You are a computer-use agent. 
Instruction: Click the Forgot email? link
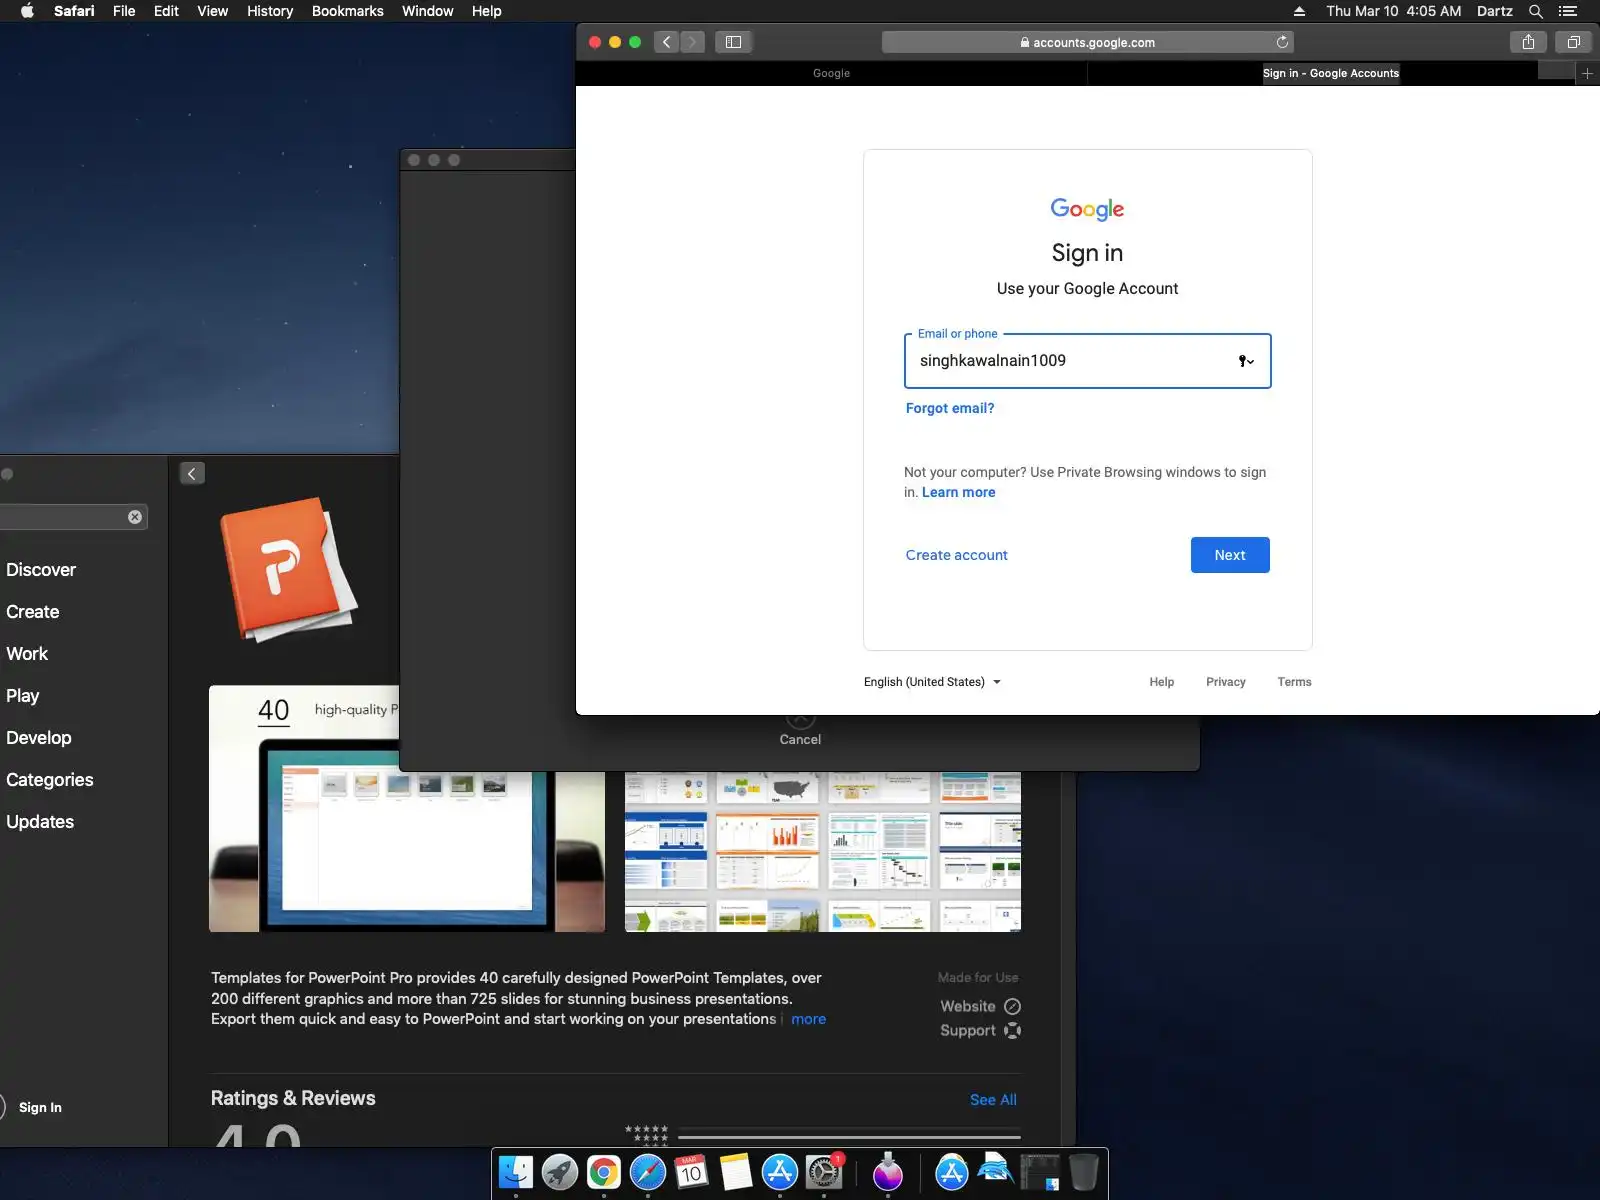950,408
